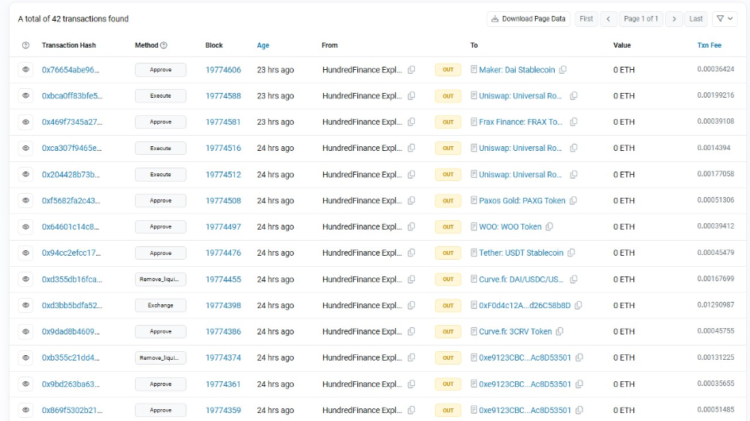
Task: Click txn fee value 0.00199216
Action: tap(716, 95)
